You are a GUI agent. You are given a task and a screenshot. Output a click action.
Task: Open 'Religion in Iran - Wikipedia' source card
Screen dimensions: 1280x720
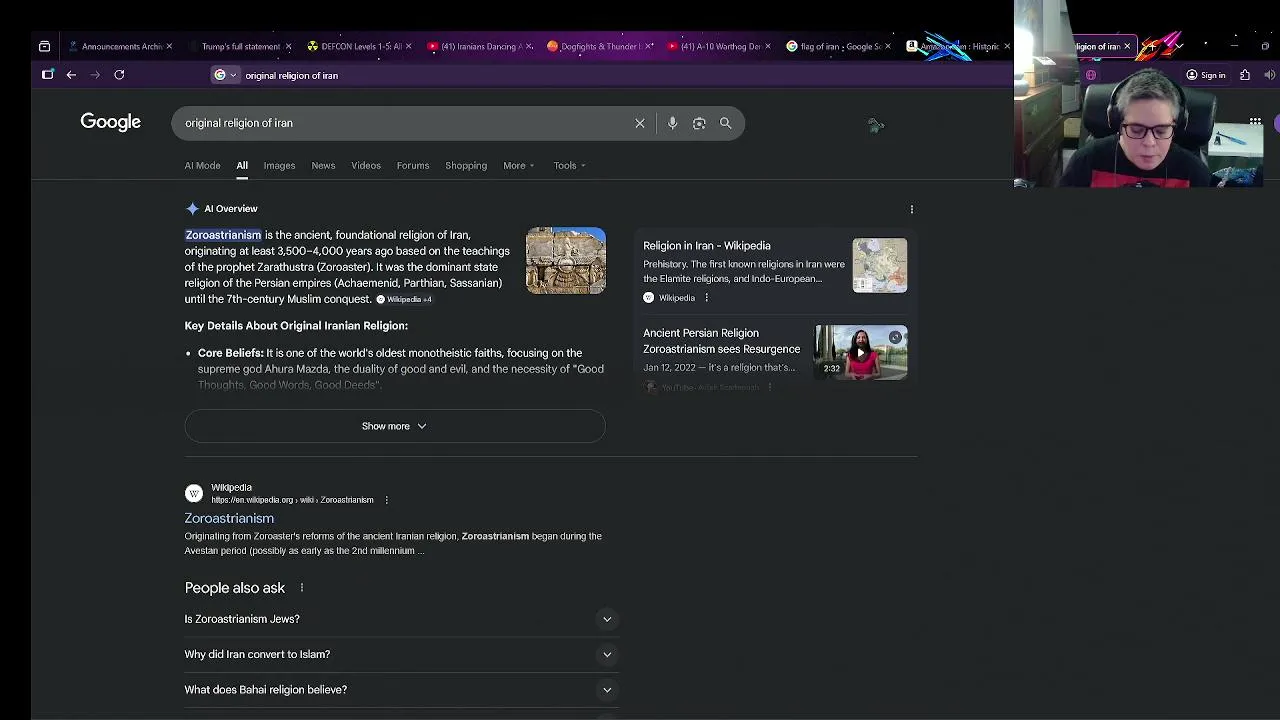707,246
